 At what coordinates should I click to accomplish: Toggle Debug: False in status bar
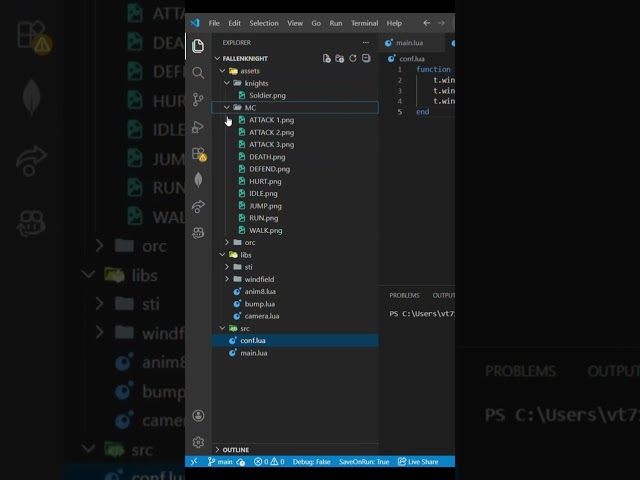coord(311,462)
